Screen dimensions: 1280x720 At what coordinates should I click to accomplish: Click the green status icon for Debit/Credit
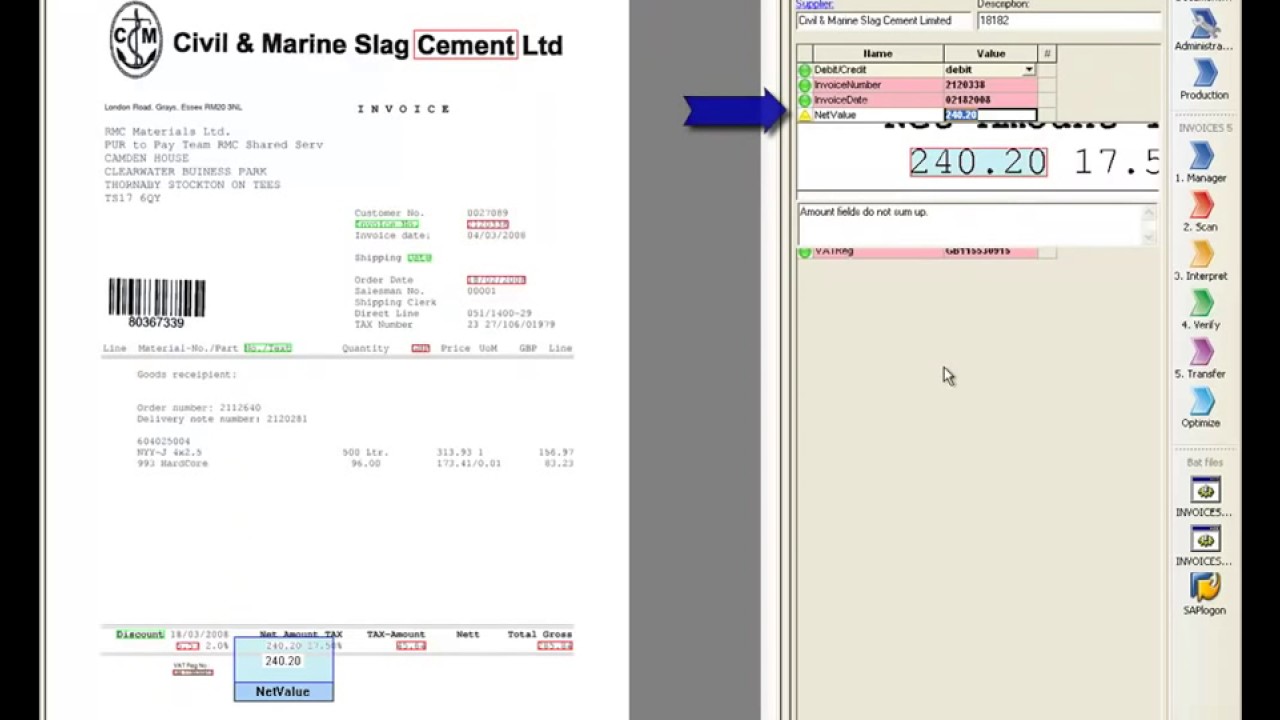(x=805, y=70)
